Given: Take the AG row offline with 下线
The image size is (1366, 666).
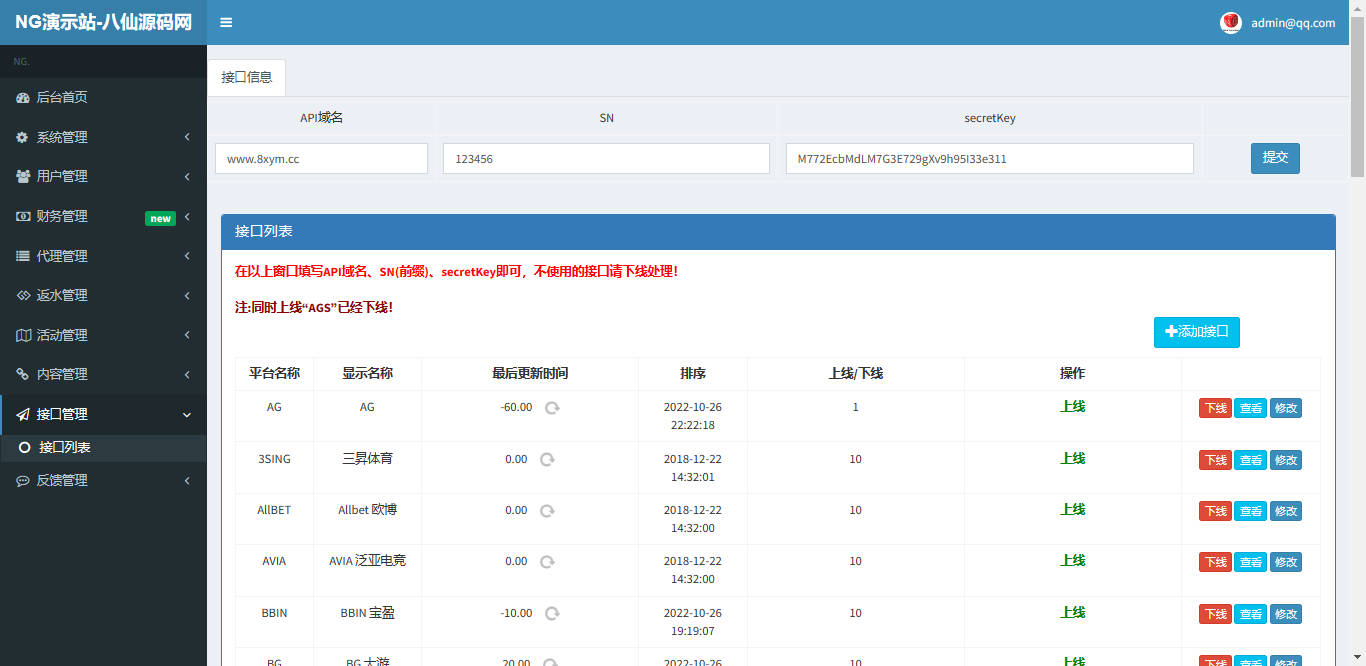Looking at the screenshot, I should (1215, 408).
